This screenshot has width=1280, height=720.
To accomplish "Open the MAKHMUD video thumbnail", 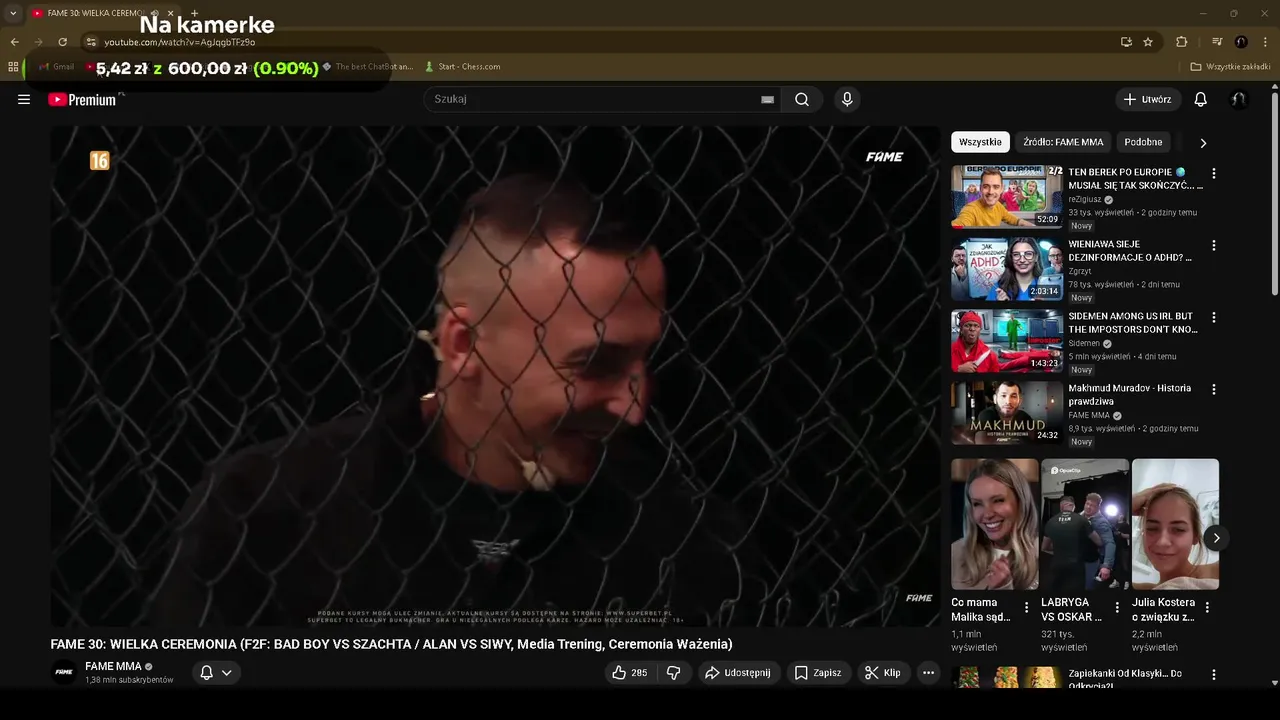I will click(1006, 413).
